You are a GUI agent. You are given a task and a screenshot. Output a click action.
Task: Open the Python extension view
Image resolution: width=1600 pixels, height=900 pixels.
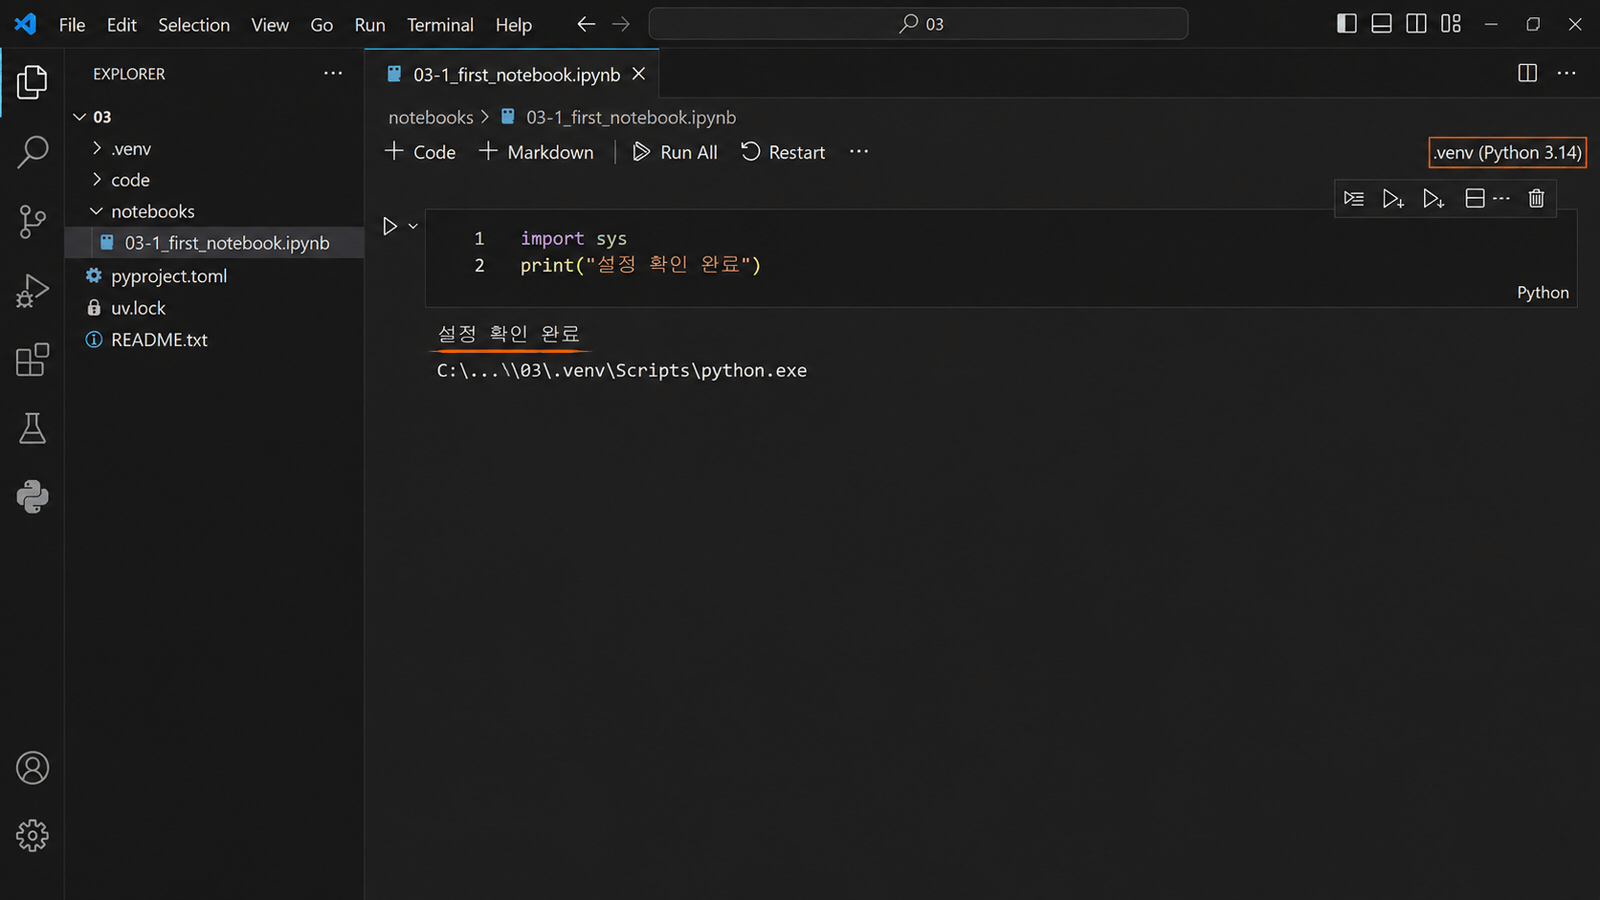(x=32, y=497)
